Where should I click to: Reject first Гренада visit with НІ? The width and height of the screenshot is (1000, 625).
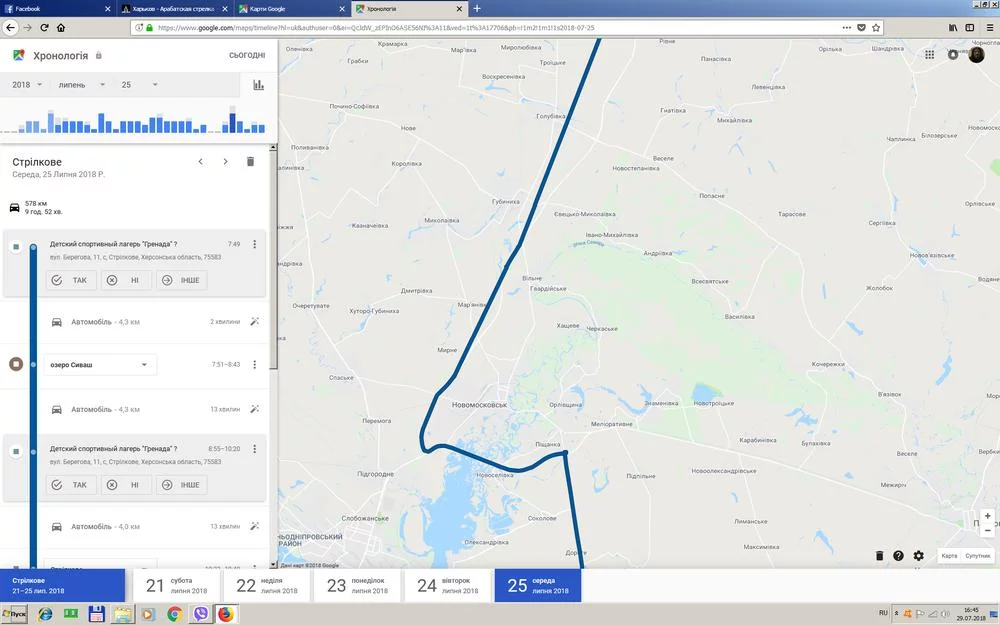pyautogui.click(x=126, y=280)
